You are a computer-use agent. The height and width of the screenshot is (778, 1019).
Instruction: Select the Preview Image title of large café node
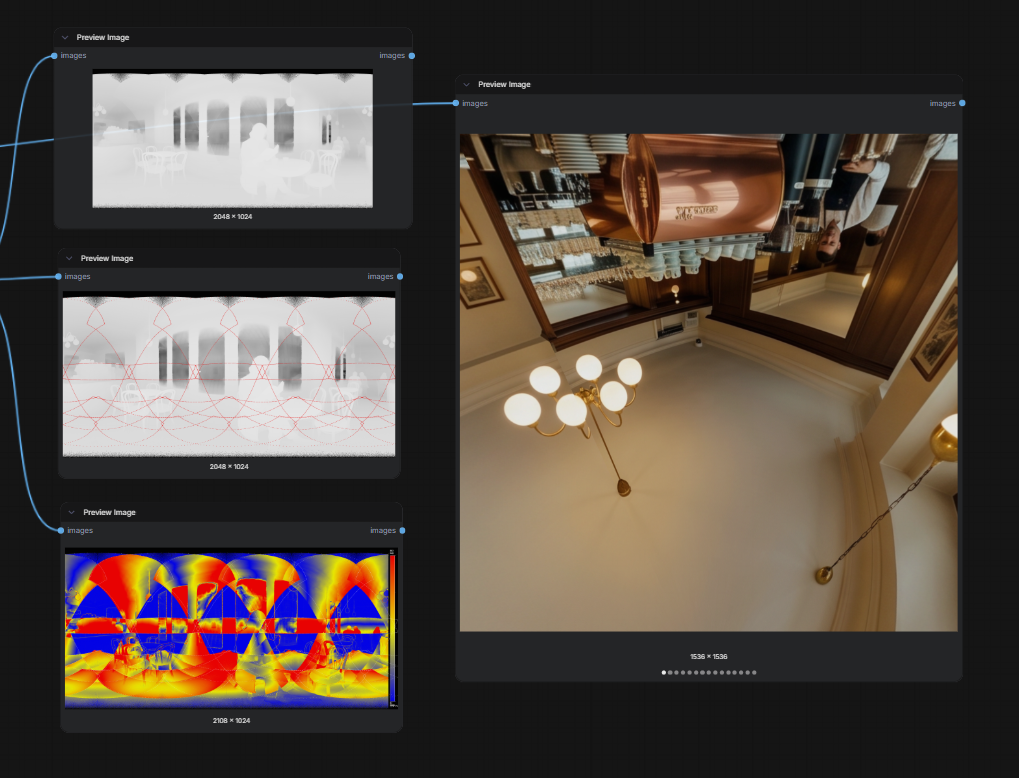coord(504,84)
